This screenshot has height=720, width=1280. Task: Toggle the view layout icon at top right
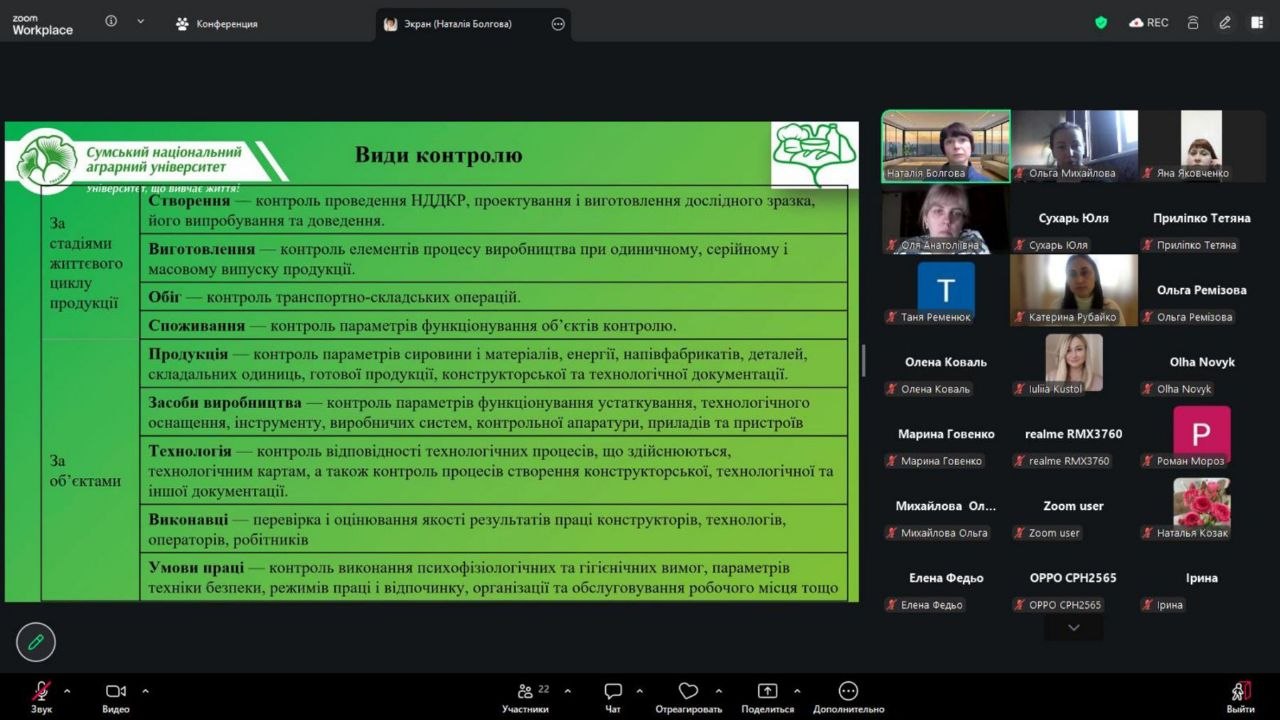point(1257,23)
